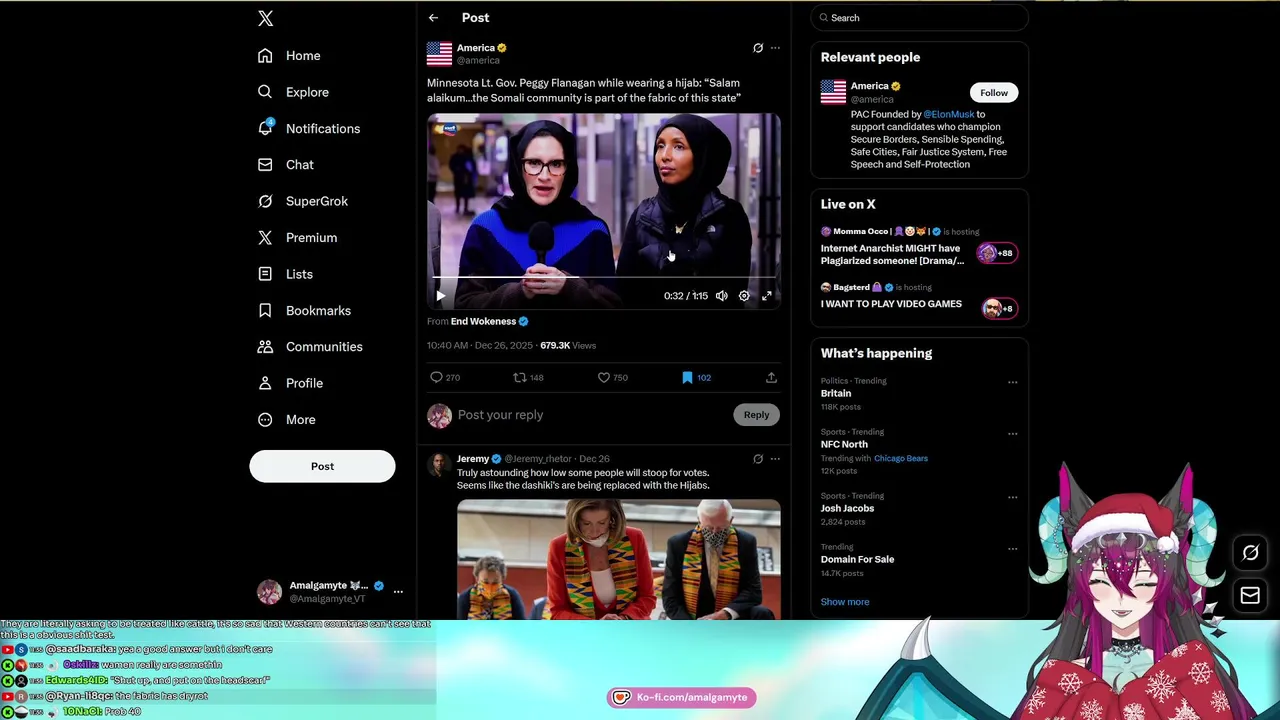Image resolution: width=1280 pixels, height=720 pixels.
Task: Open the Explore section
Action: click(x=292, y=92)
